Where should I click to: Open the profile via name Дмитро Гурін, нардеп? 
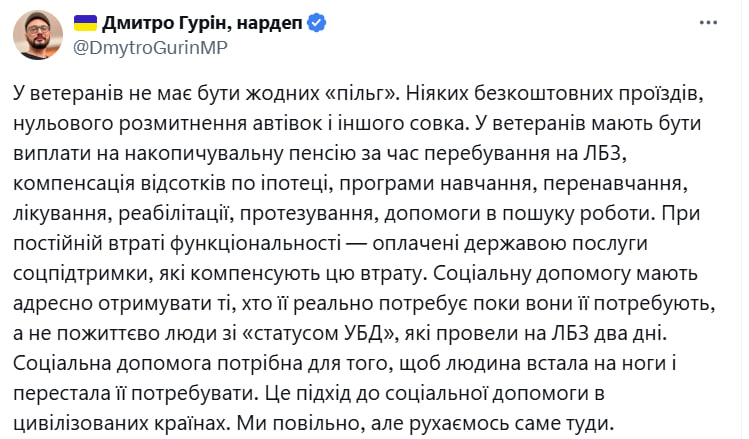(x=203, y=23)
